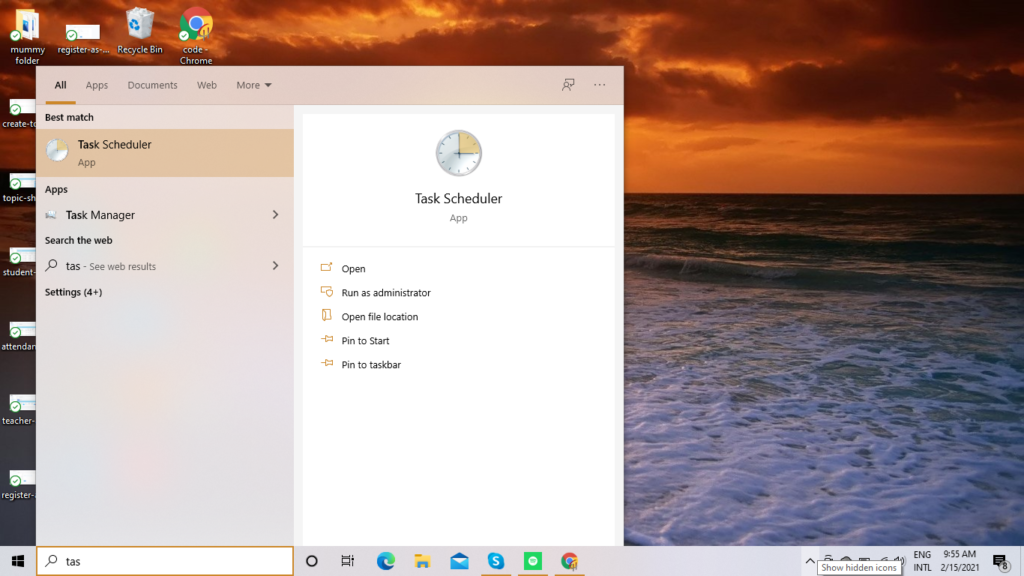Expand Task Manager result options arrow
Screen dimensions: 1024x576
(x=276, y=215)
